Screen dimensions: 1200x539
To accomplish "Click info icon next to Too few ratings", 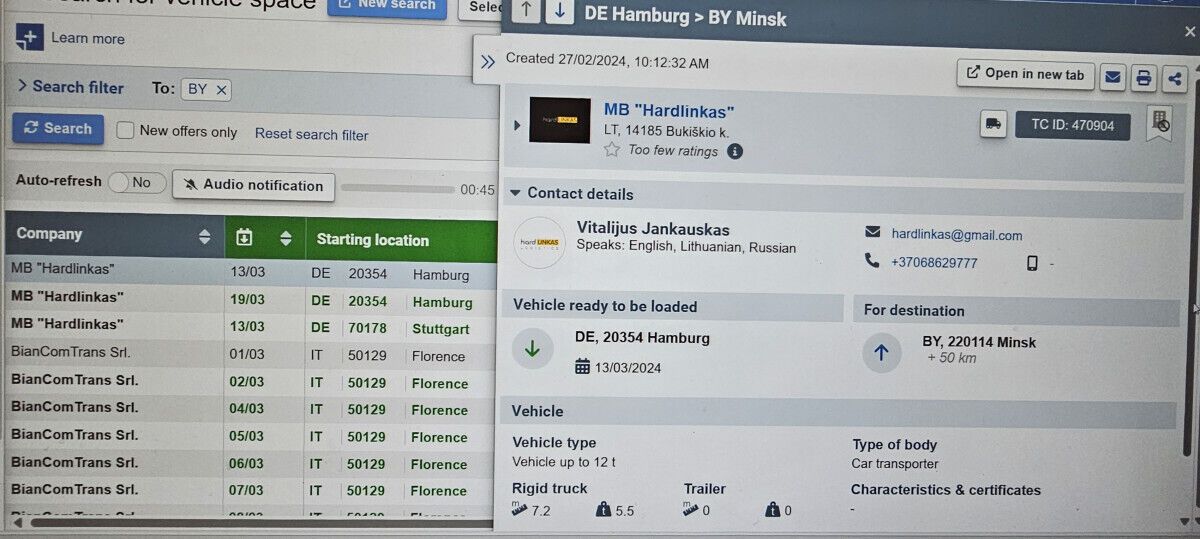I will point(735,151).
